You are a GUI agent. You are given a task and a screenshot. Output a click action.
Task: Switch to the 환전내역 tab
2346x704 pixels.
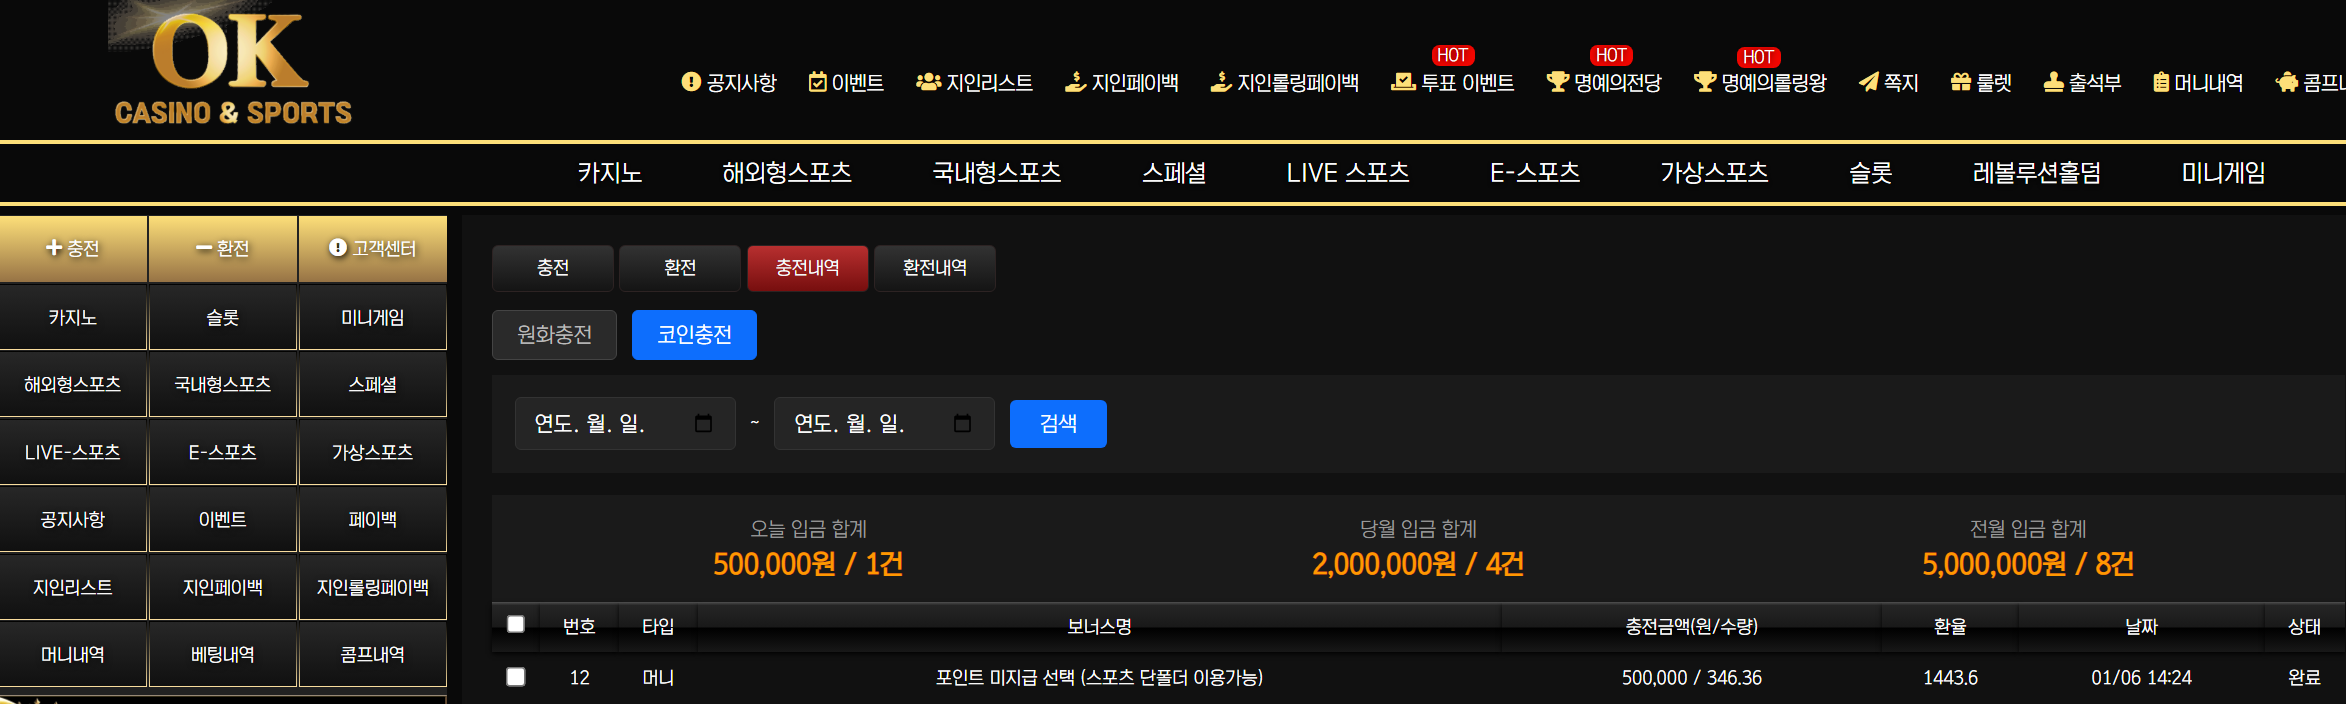(x=934, y=268)
